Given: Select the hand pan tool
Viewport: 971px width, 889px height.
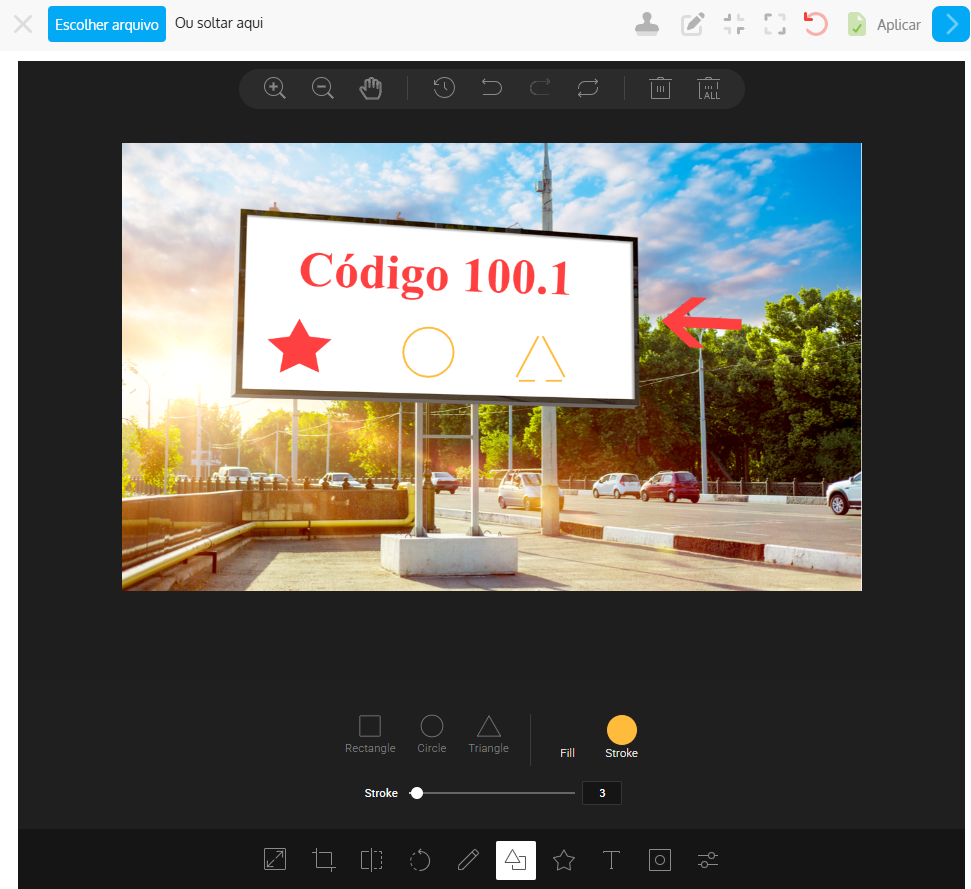Looking at the screenshot, I should [x=371, y=88].
